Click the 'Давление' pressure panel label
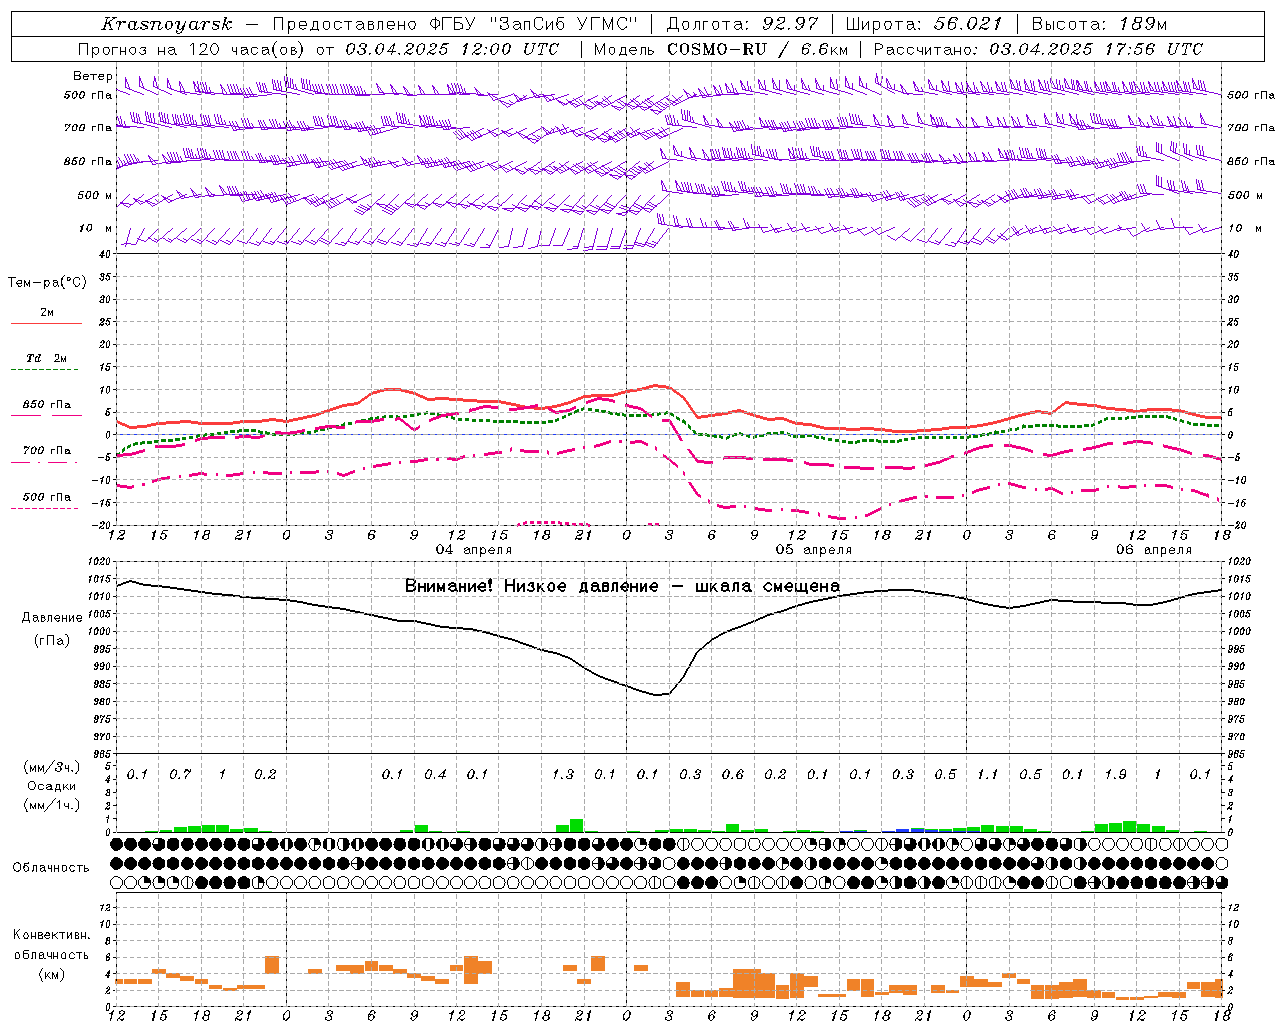 (x=52, y=617)
